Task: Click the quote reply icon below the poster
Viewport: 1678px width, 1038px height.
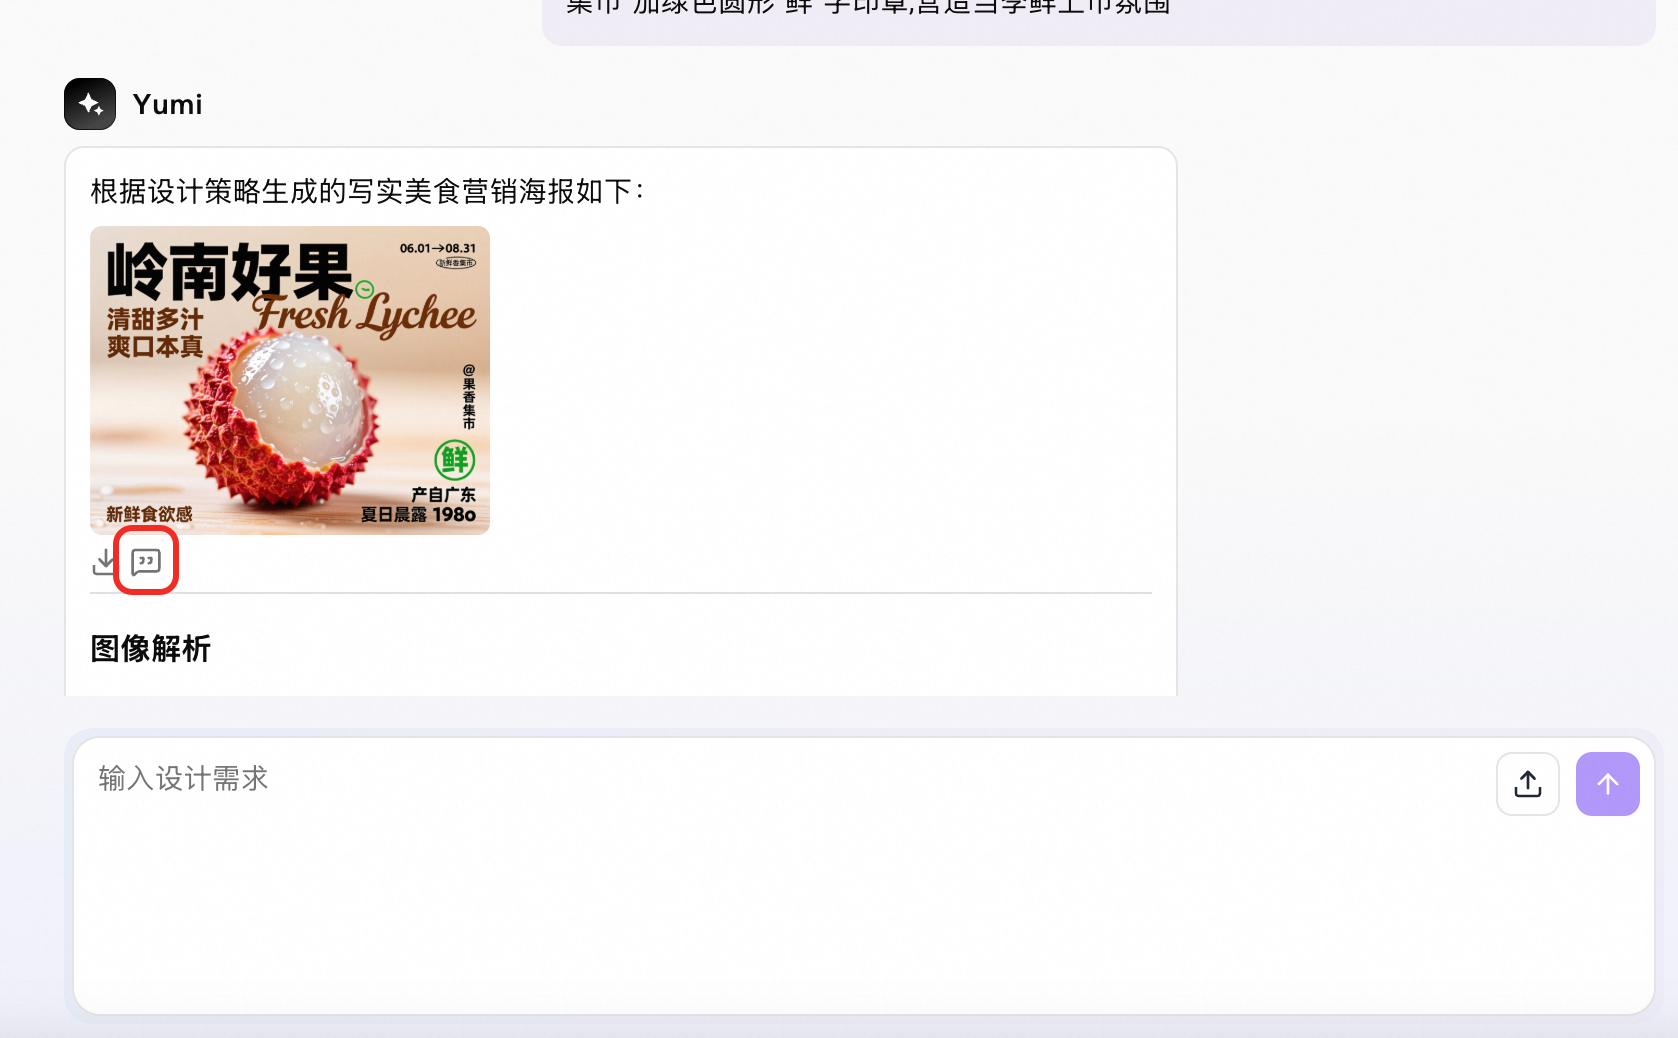Action: coord(146,562)
